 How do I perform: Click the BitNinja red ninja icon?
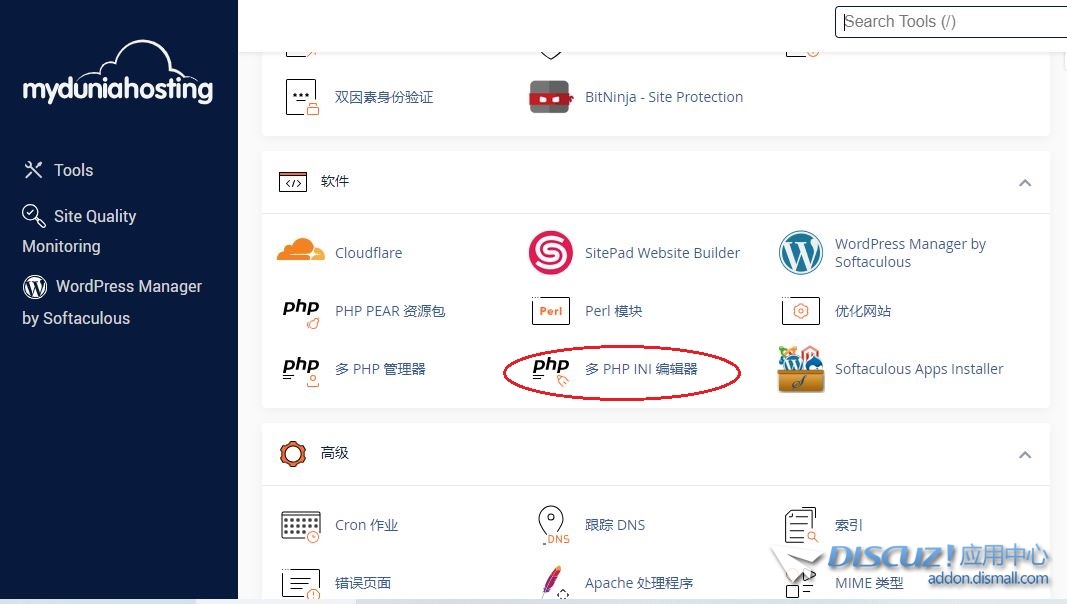(x=550, y=97)
